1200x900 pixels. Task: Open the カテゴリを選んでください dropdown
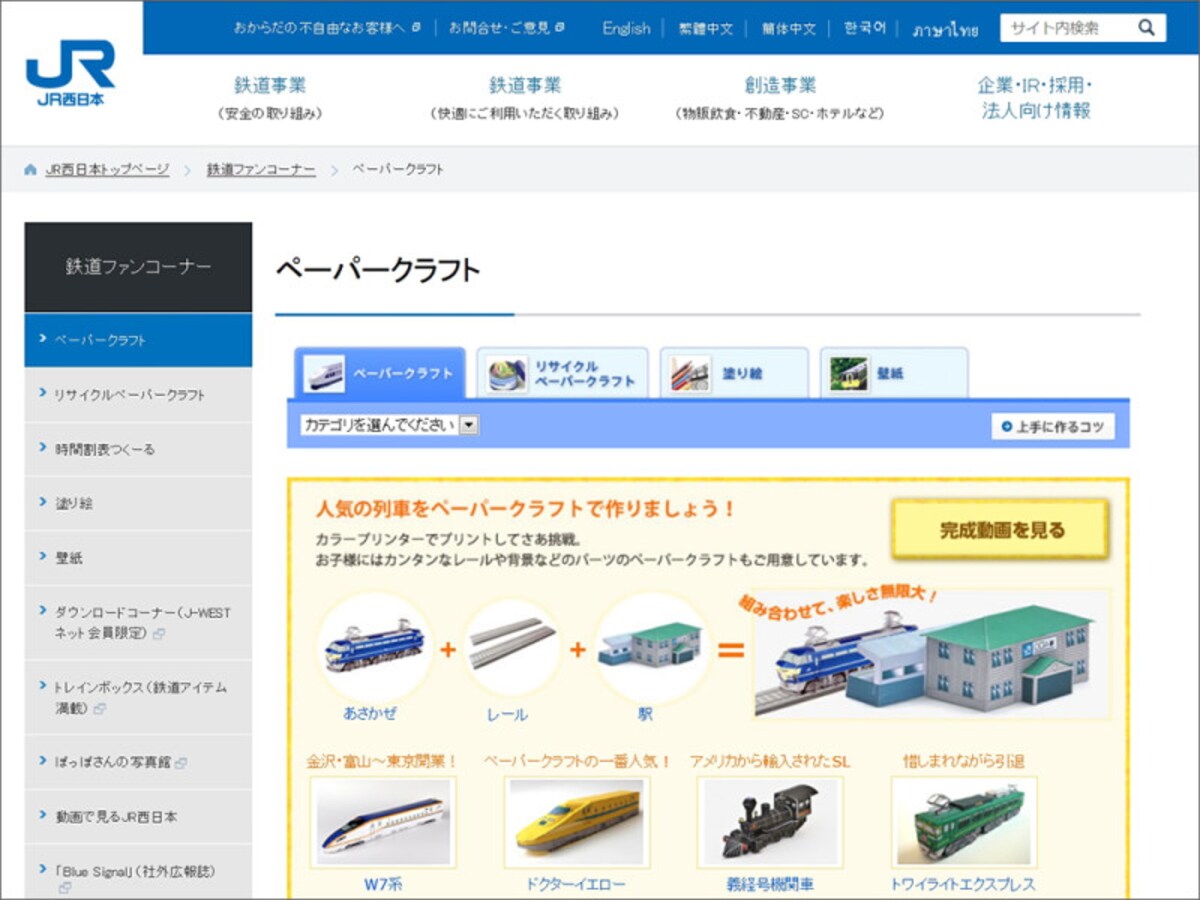(x=389, y=425)
